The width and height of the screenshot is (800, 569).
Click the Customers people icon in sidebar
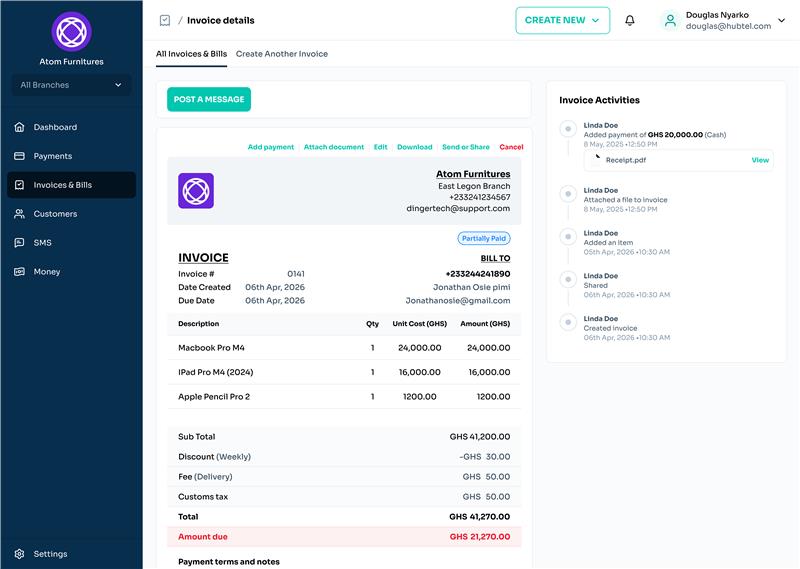[20, 214]
